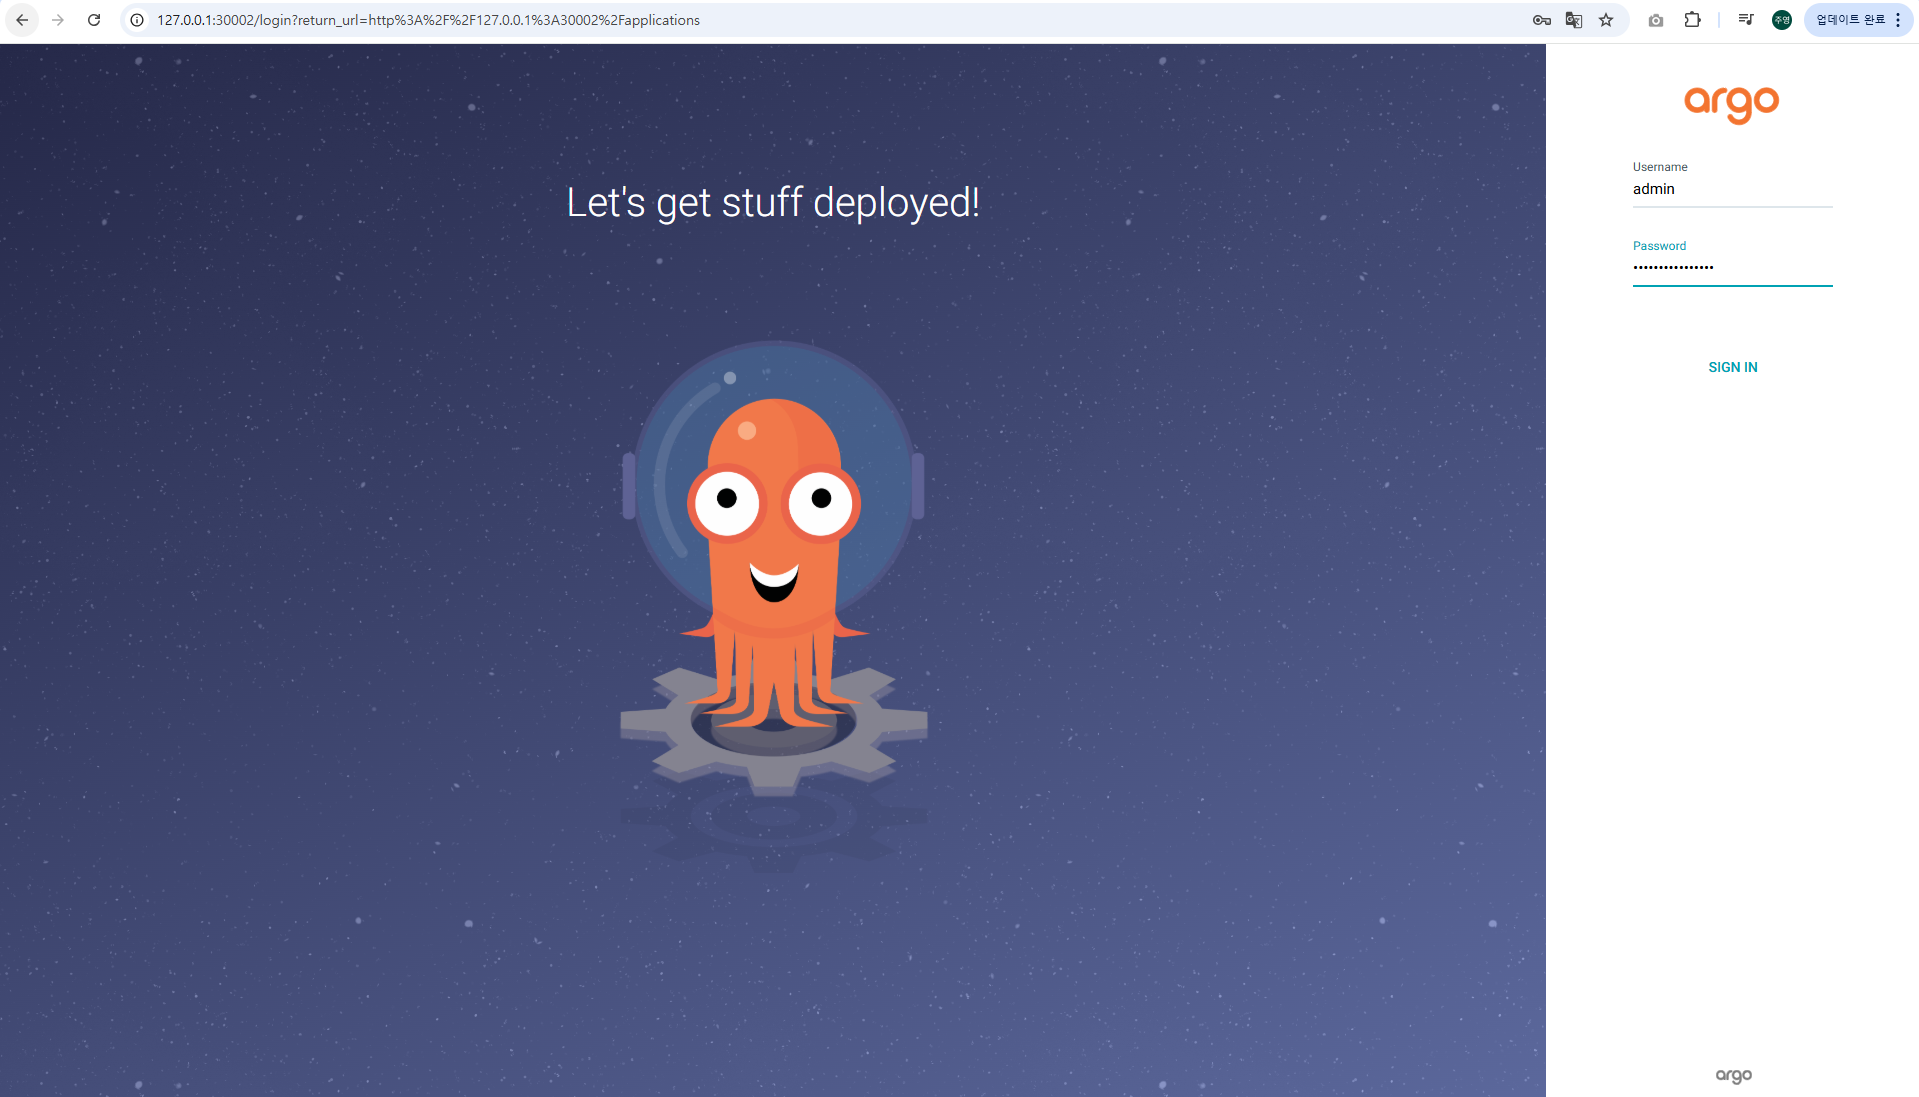This screenshot has width=1919, height=1097.
Task: Click the 'Let's get stuff deployed!' heading
Action: 773,203
